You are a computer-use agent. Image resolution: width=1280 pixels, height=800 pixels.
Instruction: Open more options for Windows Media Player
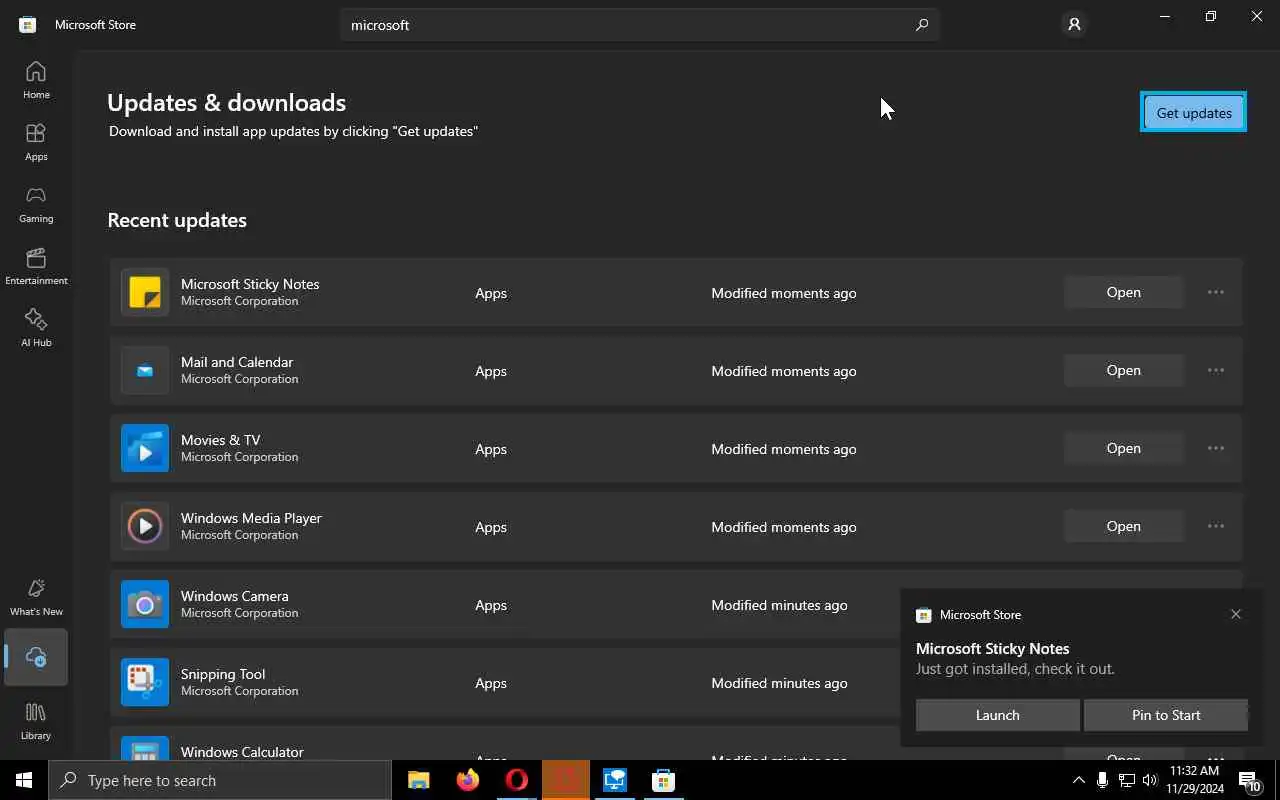[1216, 526]
